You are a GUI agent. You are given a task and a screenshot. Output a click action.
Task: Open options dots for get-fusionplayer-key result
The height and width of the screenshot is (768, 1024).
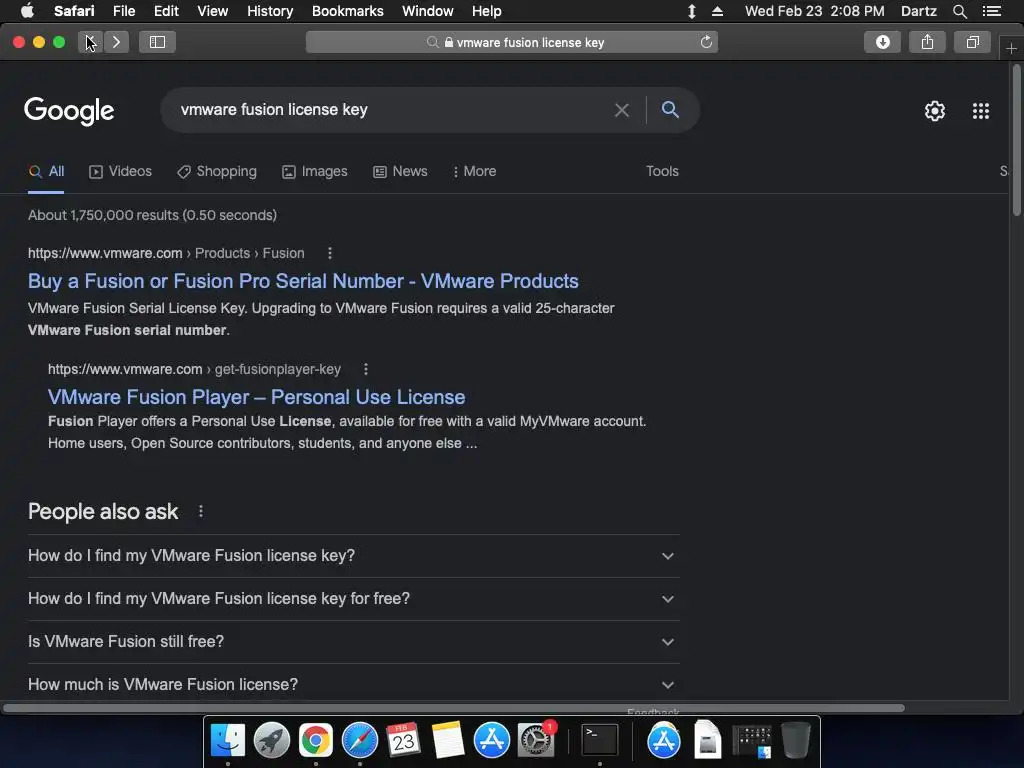[366, 370]
